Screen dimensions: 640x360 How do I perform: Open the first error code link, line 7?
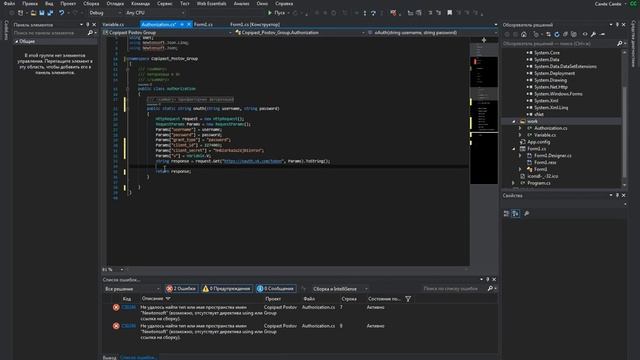(129, 307)
